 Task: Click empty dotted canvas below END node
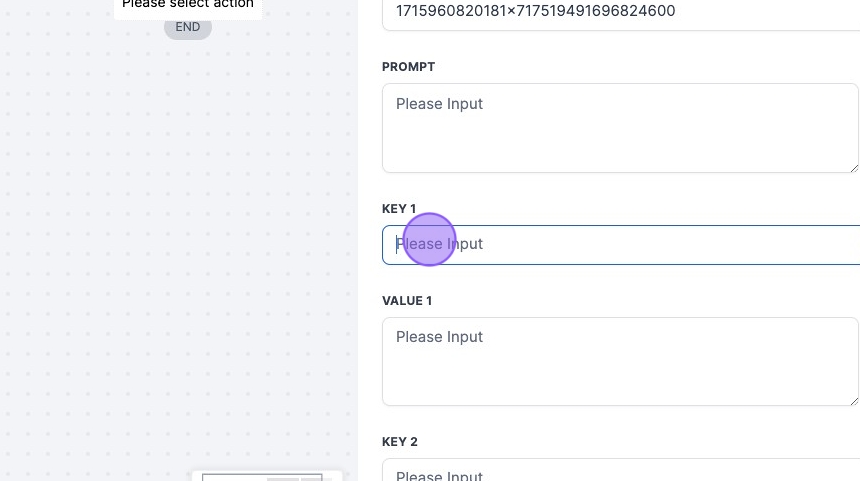click(188, 200)
